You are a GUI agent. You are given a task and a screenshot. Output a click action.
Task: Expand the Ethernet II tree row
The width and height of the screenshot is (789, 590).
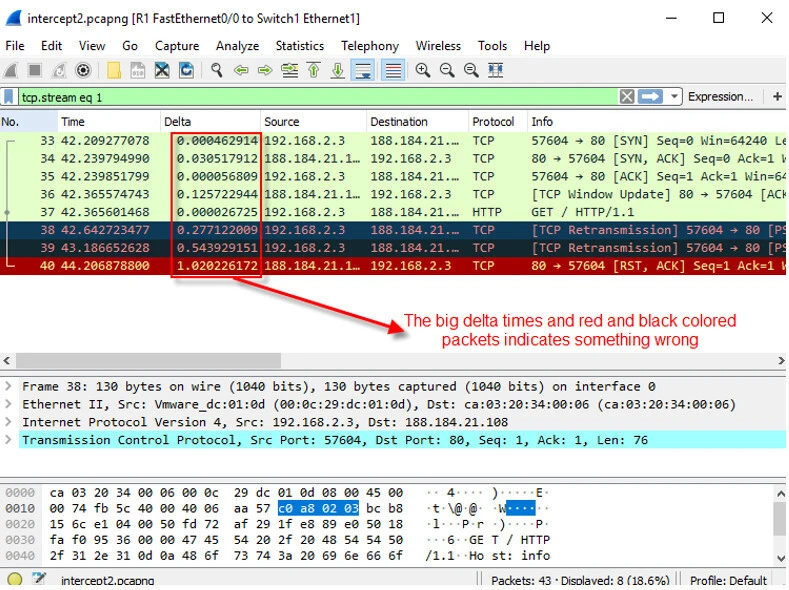coord(10,404)
